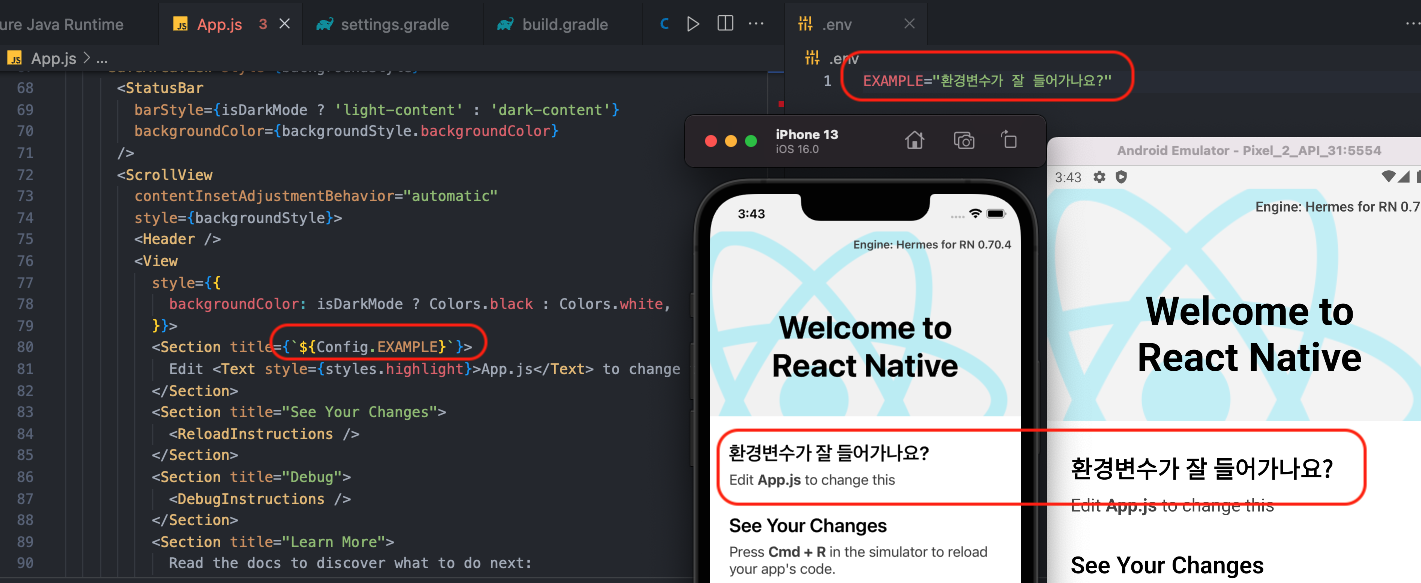Screen dimensions: 1421x583
Task: Click the 3:43 clock in Android status bar
Action: 1068,177
